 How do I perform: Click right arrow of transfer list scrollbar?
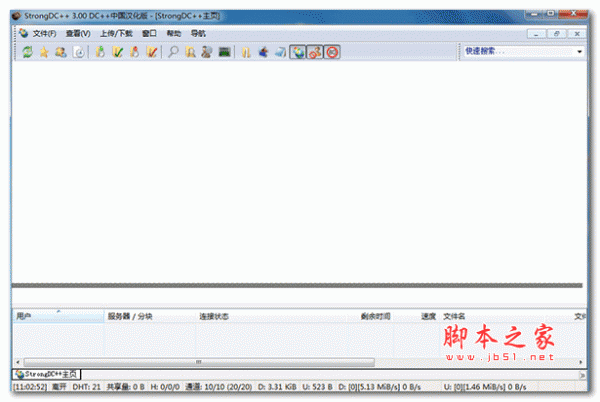(x=580, y=362)
